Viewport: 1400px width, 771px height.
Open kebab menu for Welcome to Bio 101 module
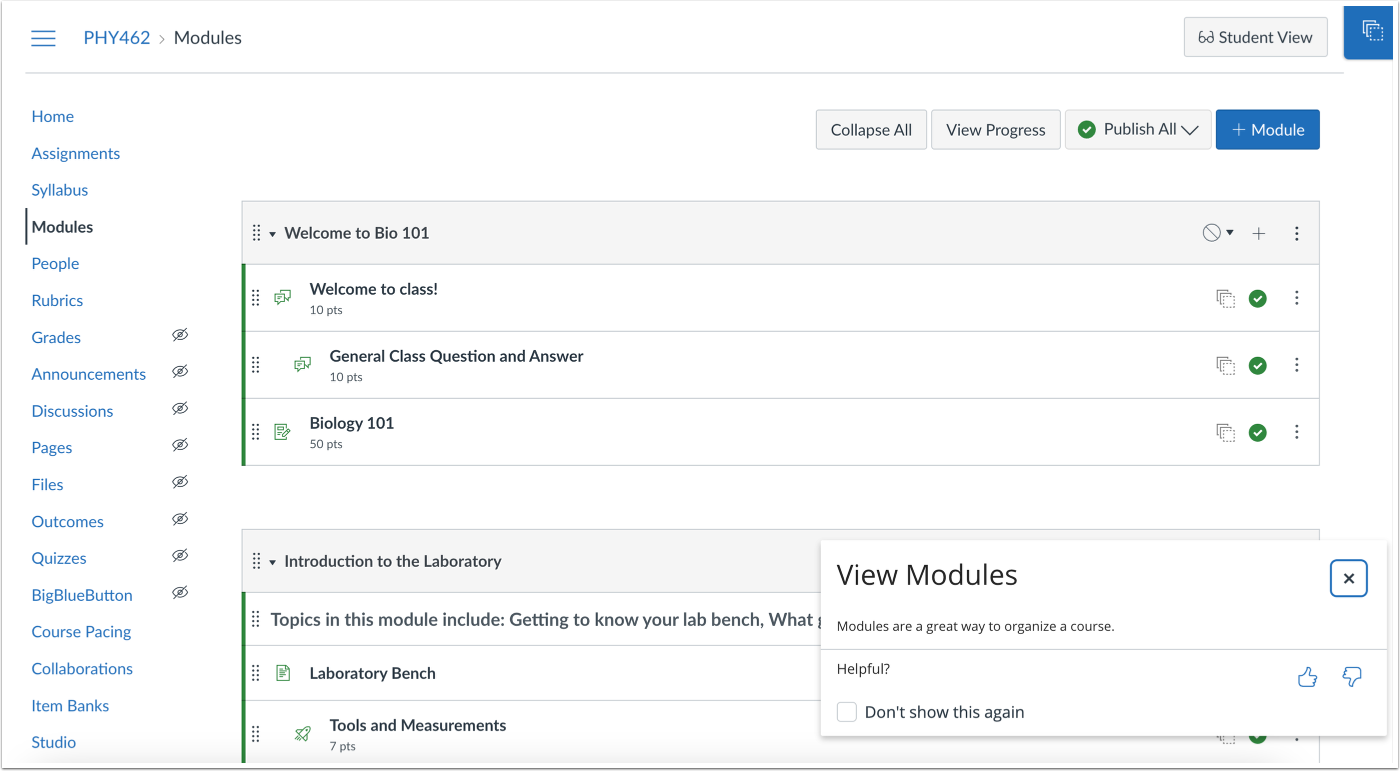[x=1297, y=233]
